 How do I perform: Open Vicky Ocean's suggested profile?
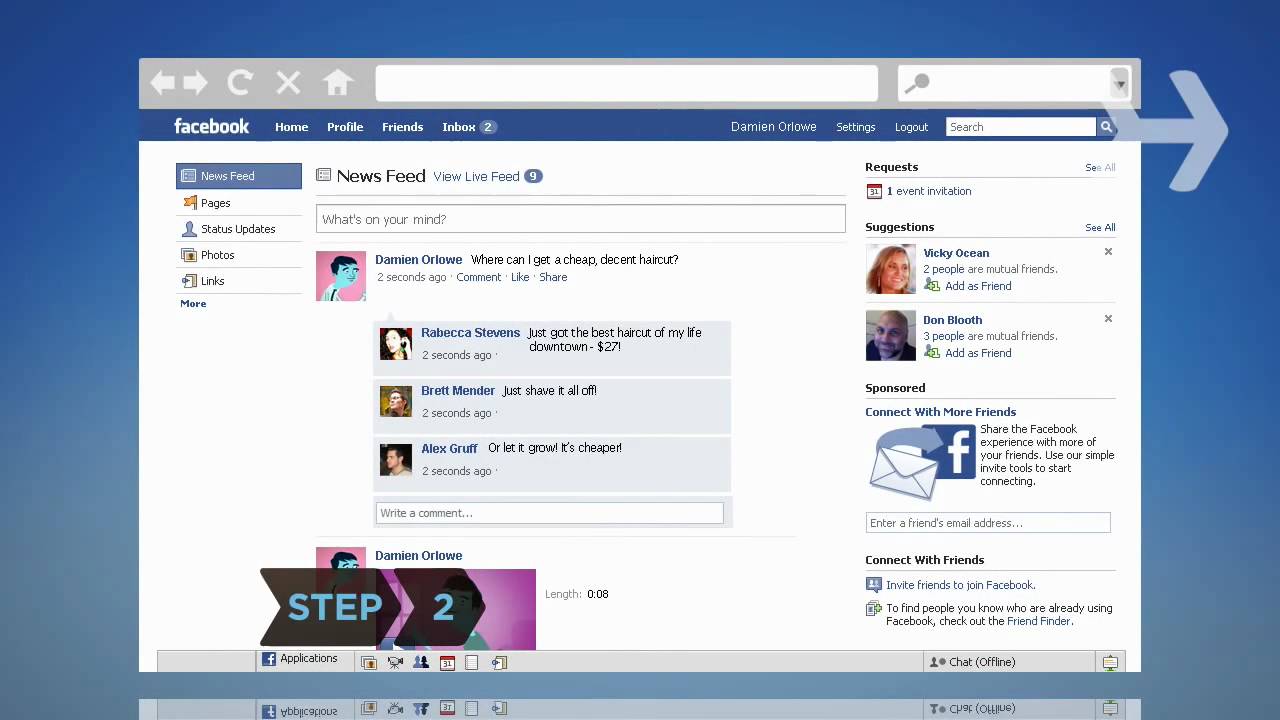tap(956, 253)
